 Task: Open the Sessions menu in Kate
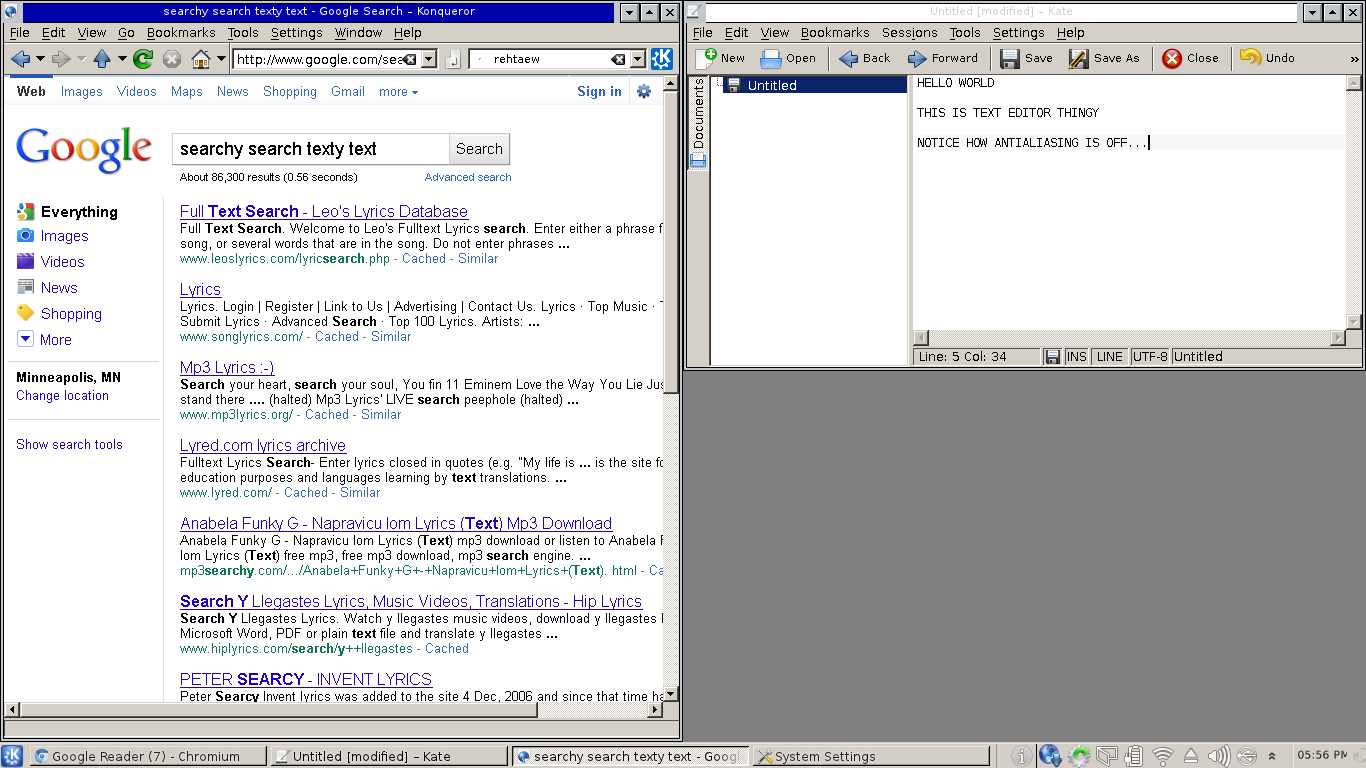909,32
